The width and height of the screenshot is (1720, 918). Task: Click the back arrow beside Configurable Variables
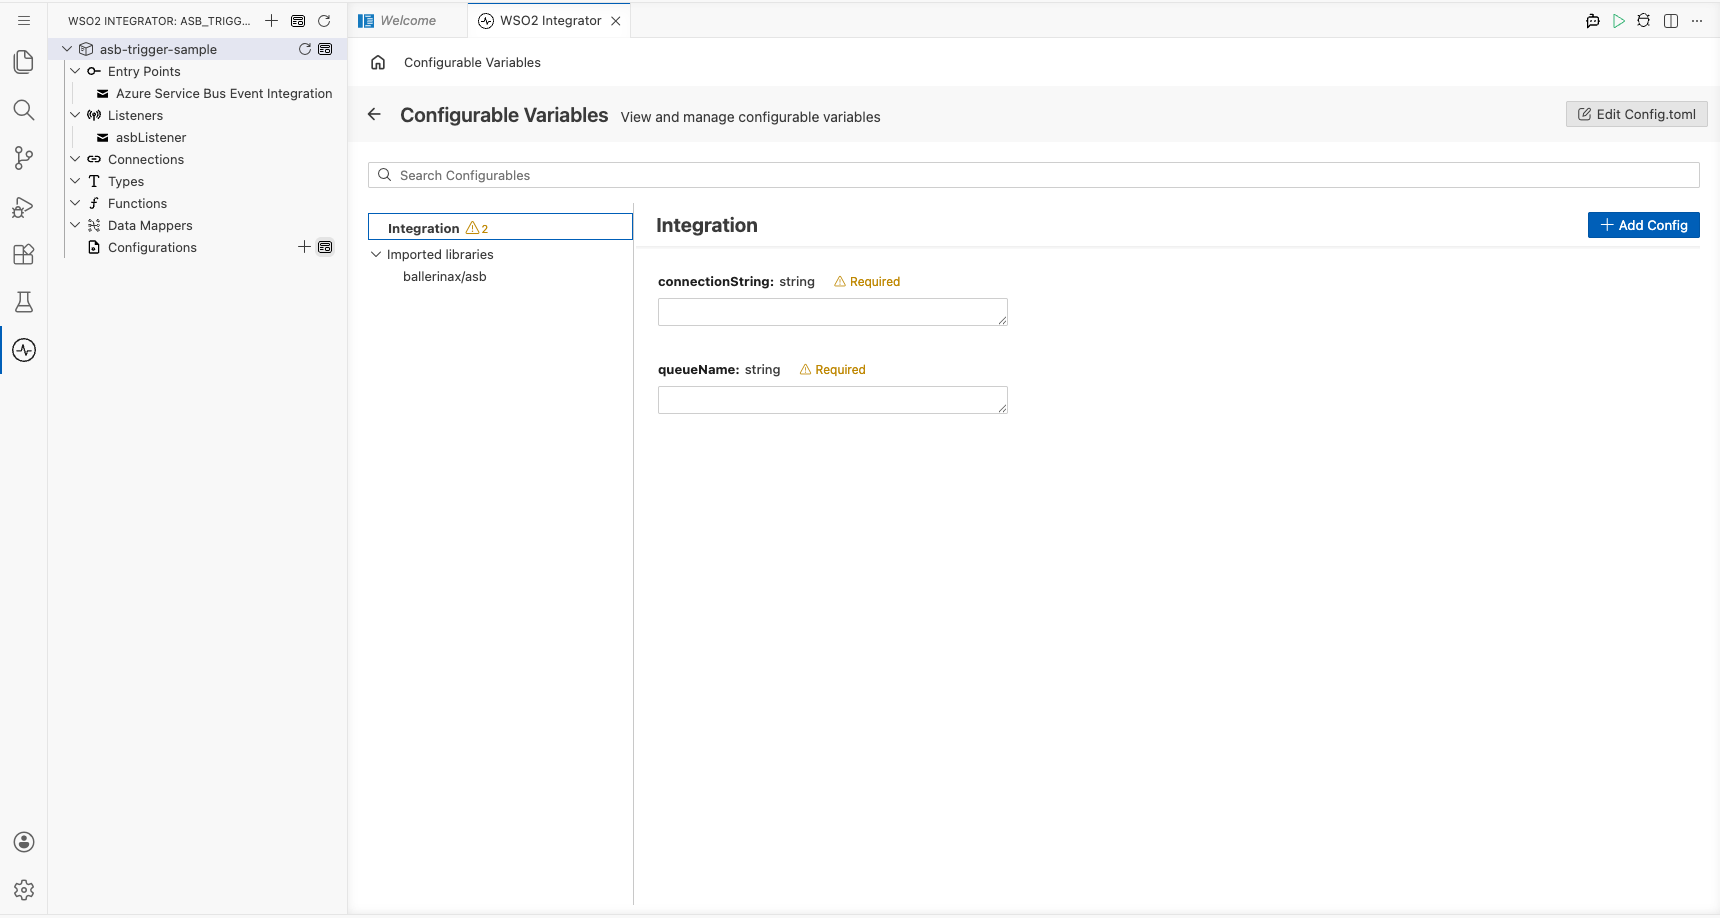(x=374, y=115)
